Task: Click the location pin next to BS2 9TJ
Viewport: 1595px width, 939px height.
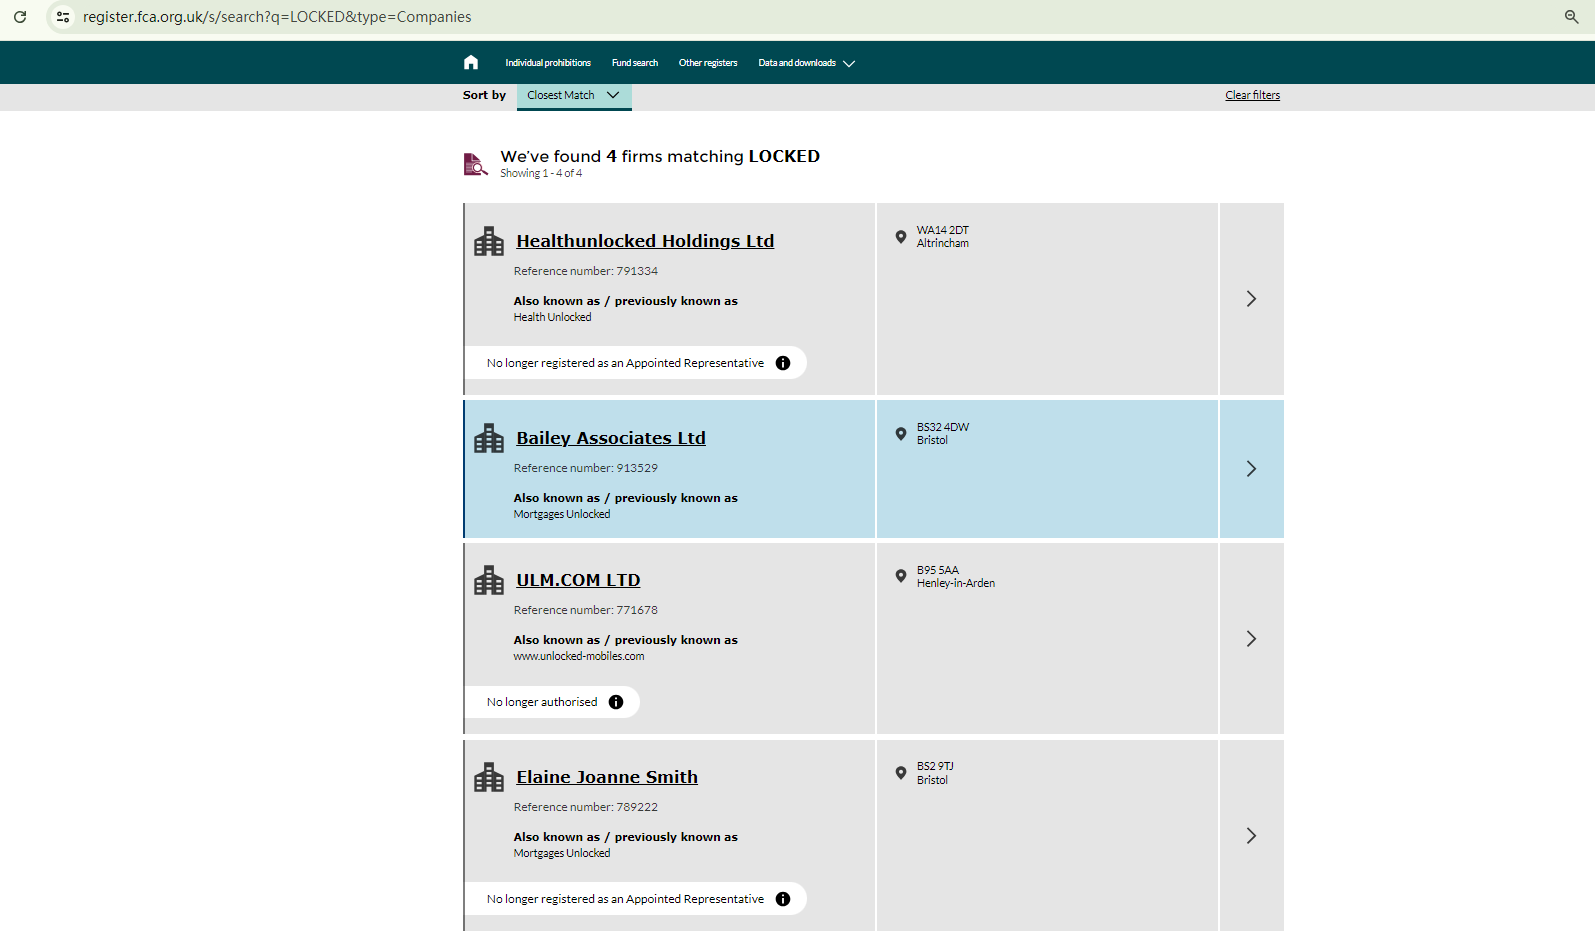Action: pyautogui.click(x=901, y=773)
